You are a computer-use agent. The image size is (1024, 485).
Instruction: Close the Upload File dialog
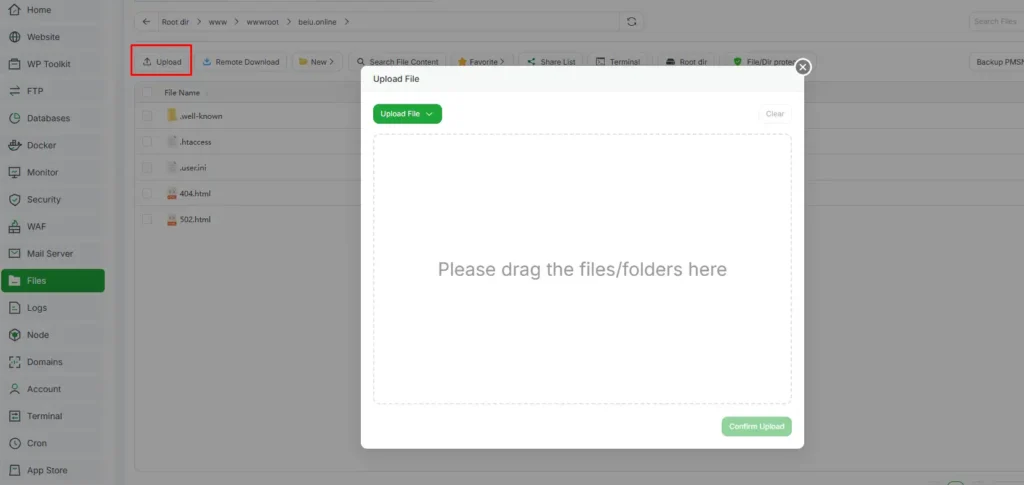(x=802, y=67)
